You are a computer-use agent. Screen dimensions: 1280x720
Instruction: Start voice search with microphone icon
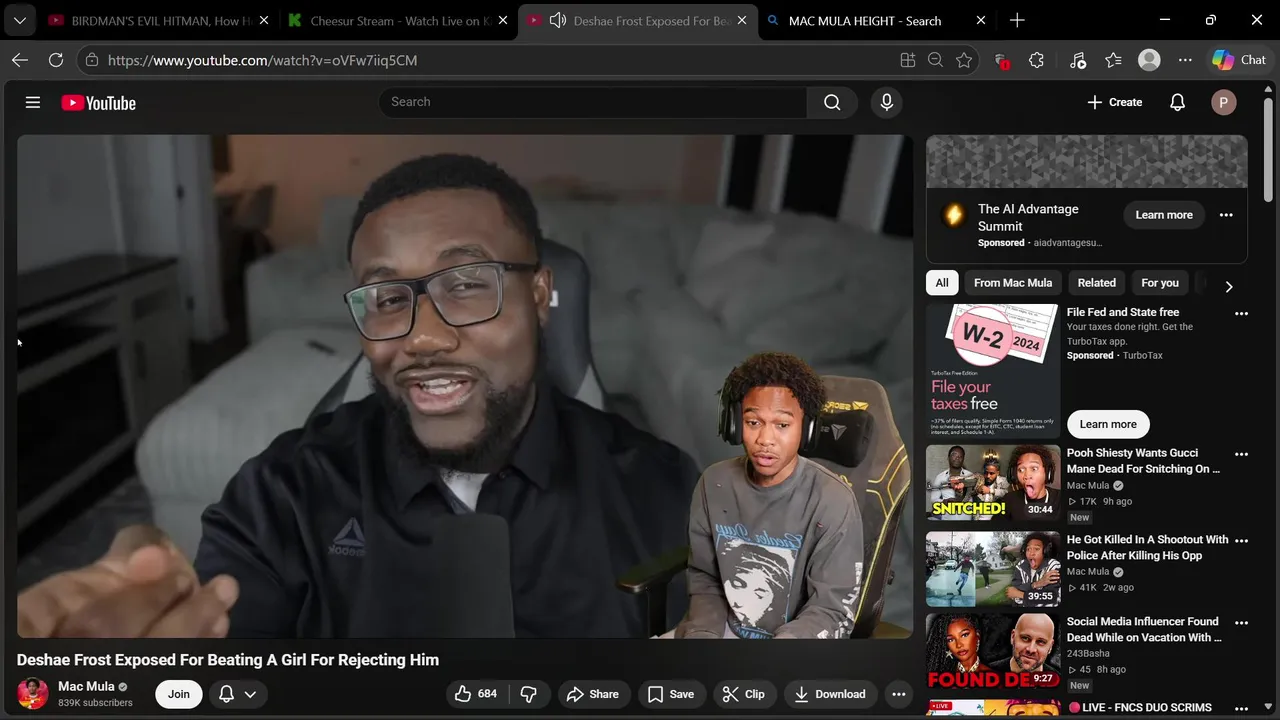[x=886, y=102]
